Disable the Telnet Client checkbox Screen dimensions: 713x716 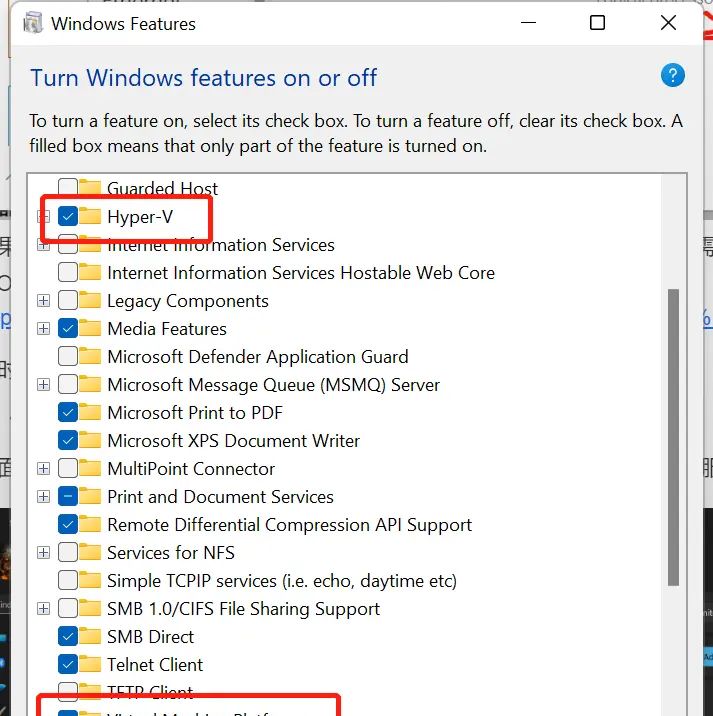pos(68,664)
